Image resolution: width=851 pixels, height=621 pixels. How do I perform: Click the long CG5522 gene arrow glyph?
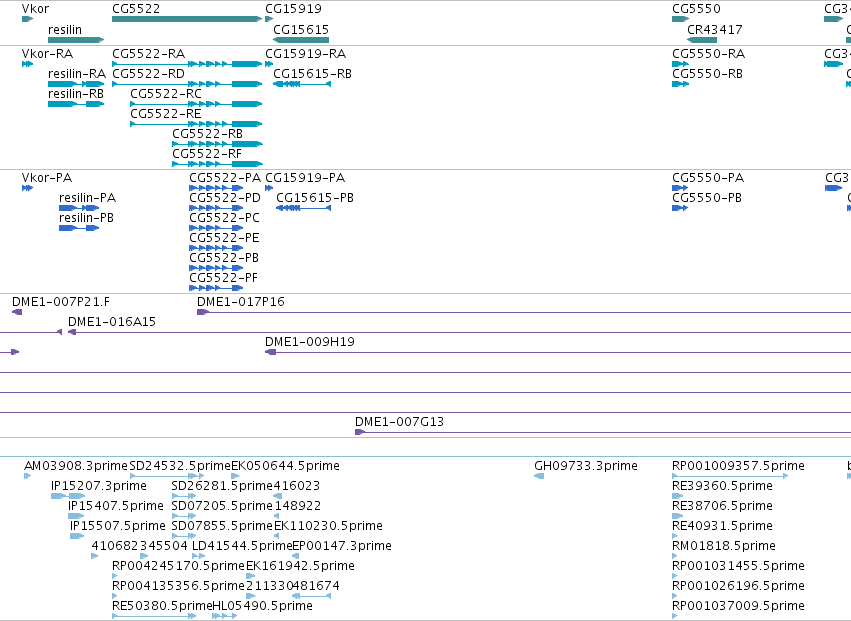pos(187,19)
